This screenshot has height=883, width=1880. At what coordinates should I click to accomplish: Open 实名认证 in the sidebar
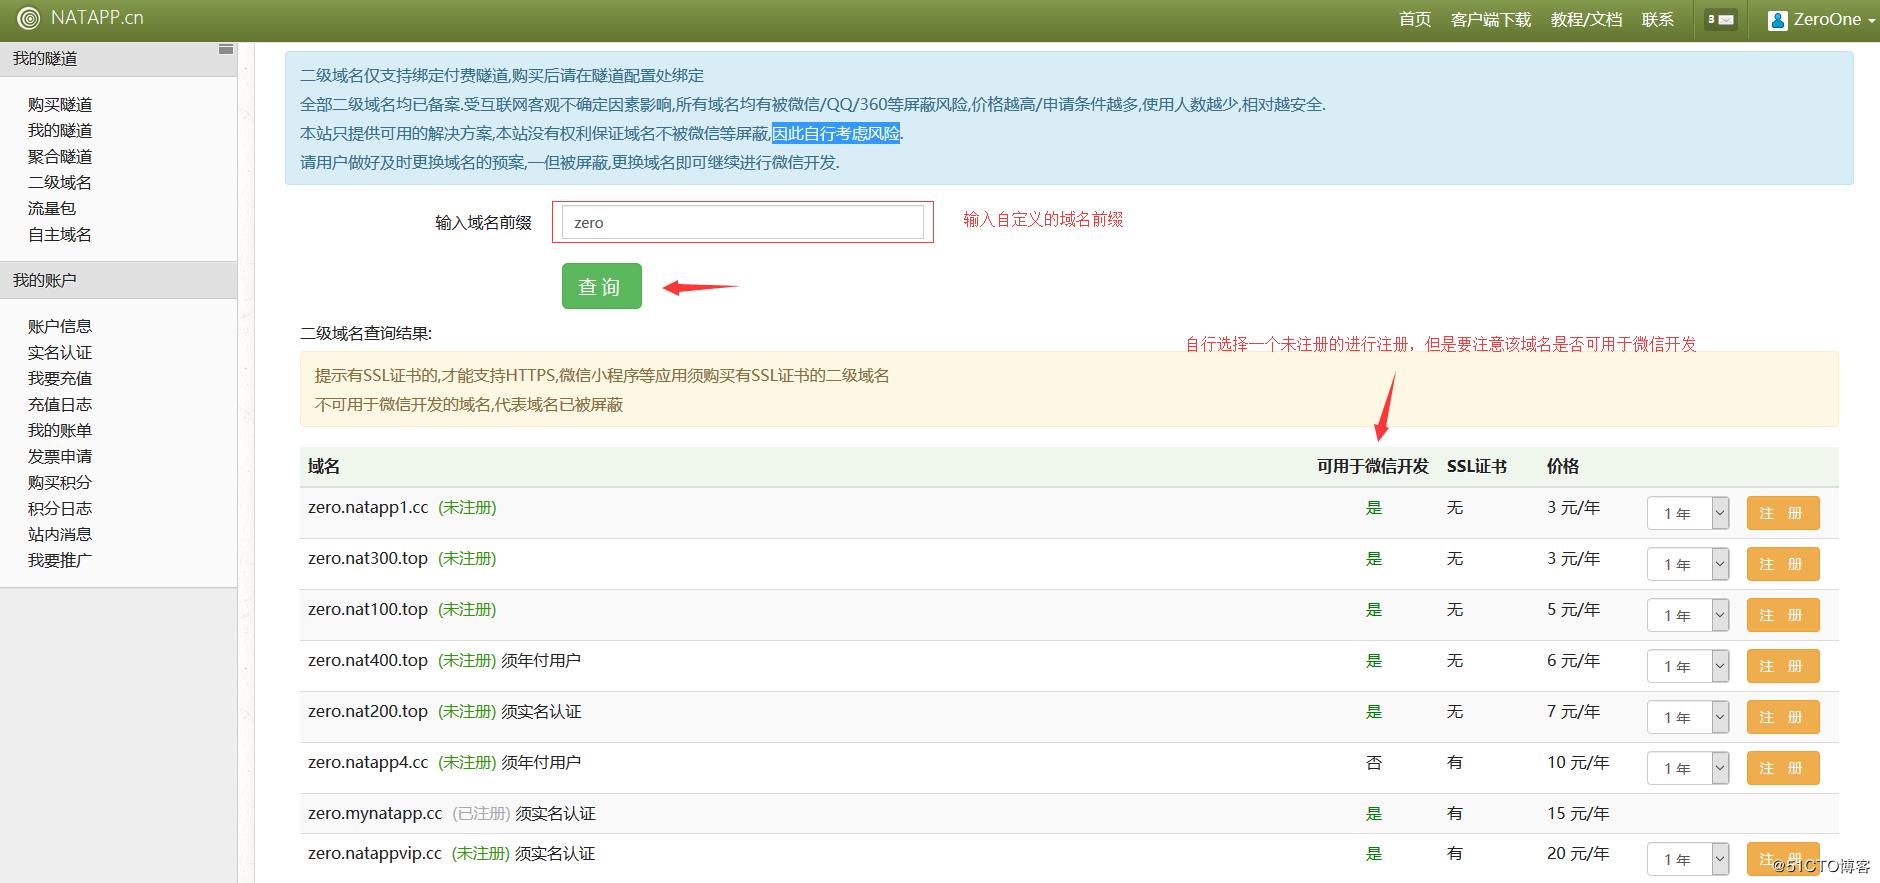click(60, 352)
